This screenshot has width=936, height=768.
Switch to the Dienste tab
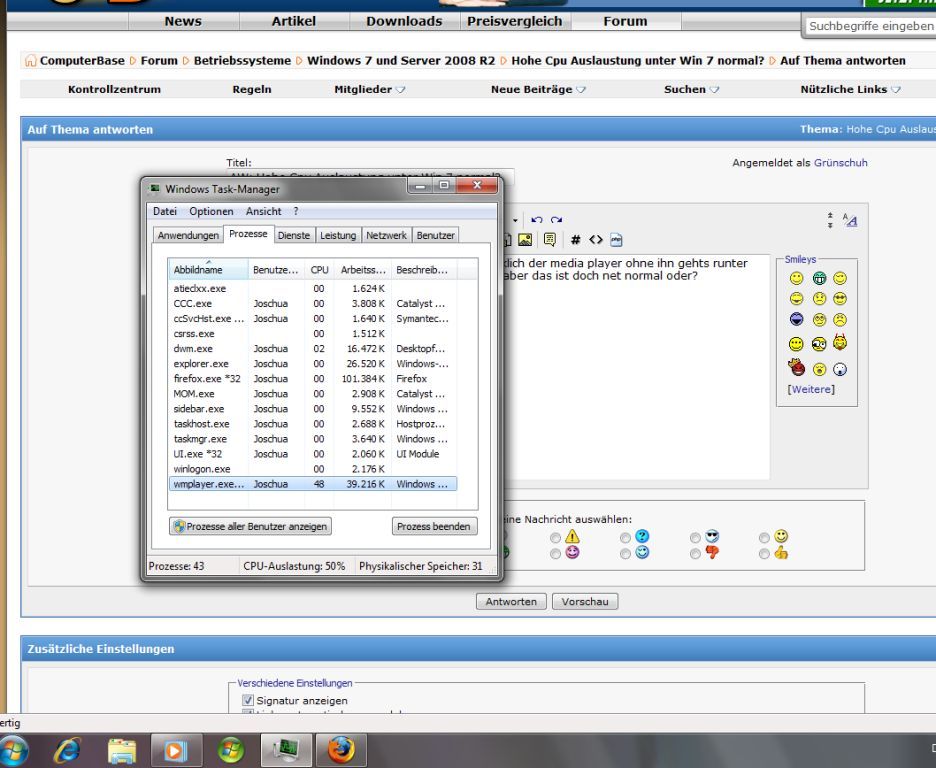(x=294, y=235)
